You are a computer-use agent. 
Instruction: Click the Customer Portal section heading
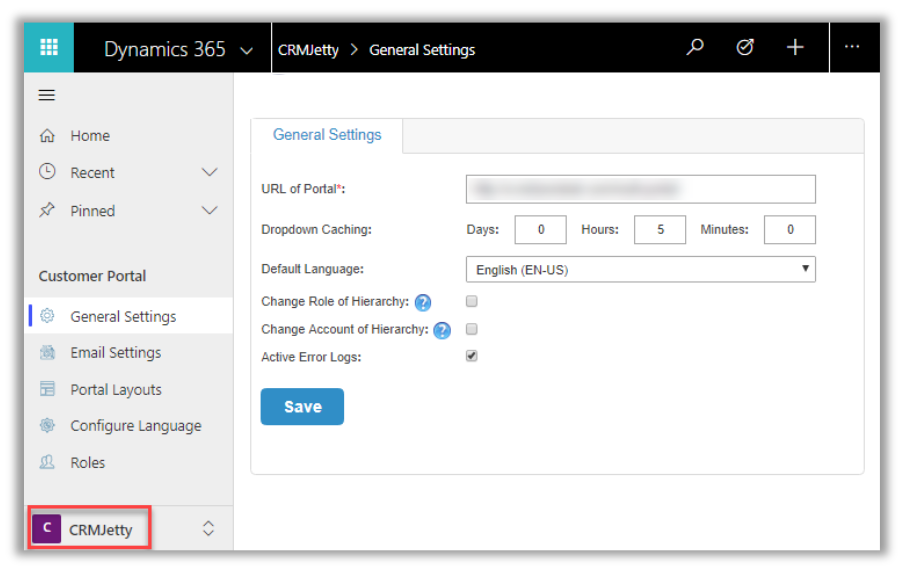[x=92, y=276]
